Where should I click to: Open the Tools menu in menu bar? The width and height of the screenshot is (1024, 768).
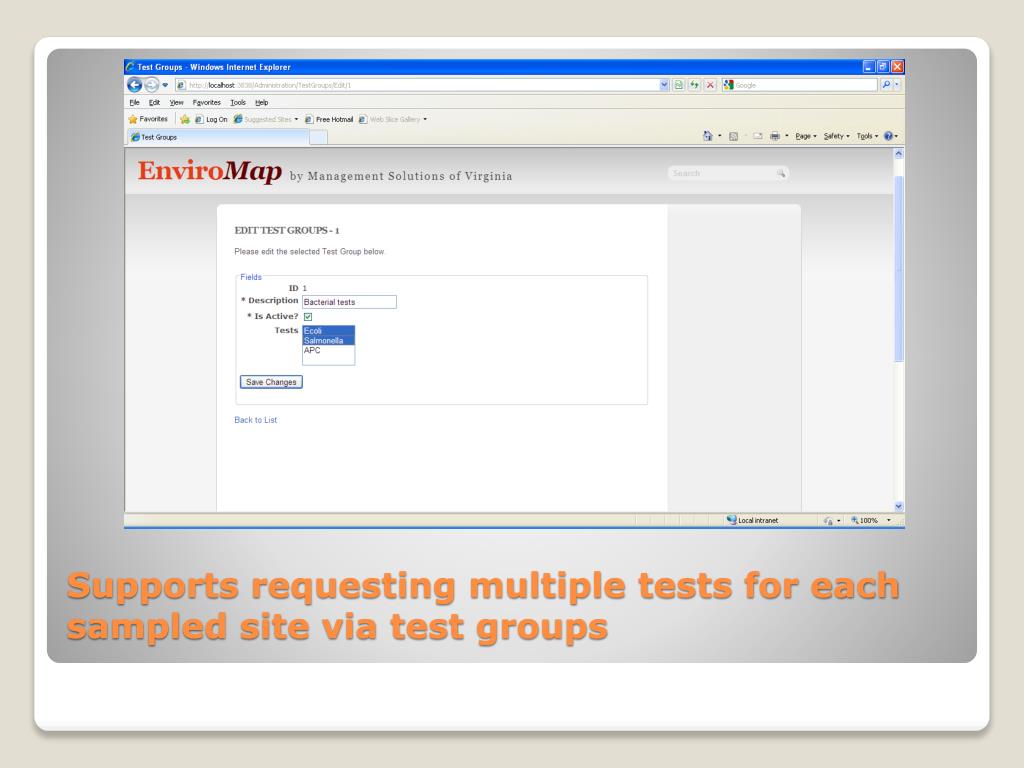tap(238, 103)
